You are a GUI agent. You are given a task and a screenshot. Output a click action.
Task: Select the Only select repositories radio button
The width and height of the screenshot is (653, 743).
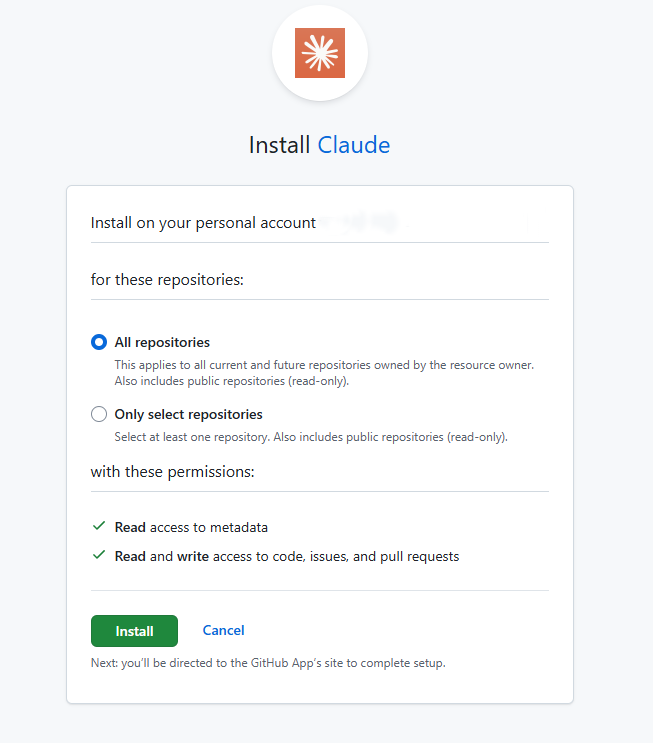[x=99, y=414]
